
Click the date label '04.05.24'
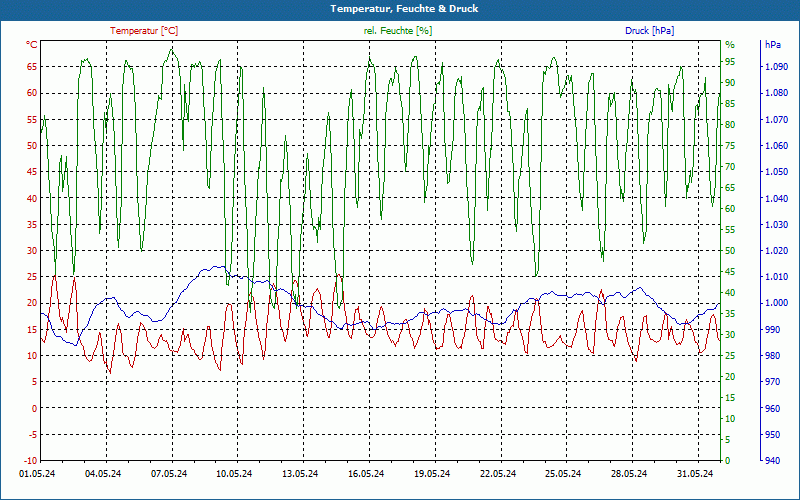[x=103, y=474]
